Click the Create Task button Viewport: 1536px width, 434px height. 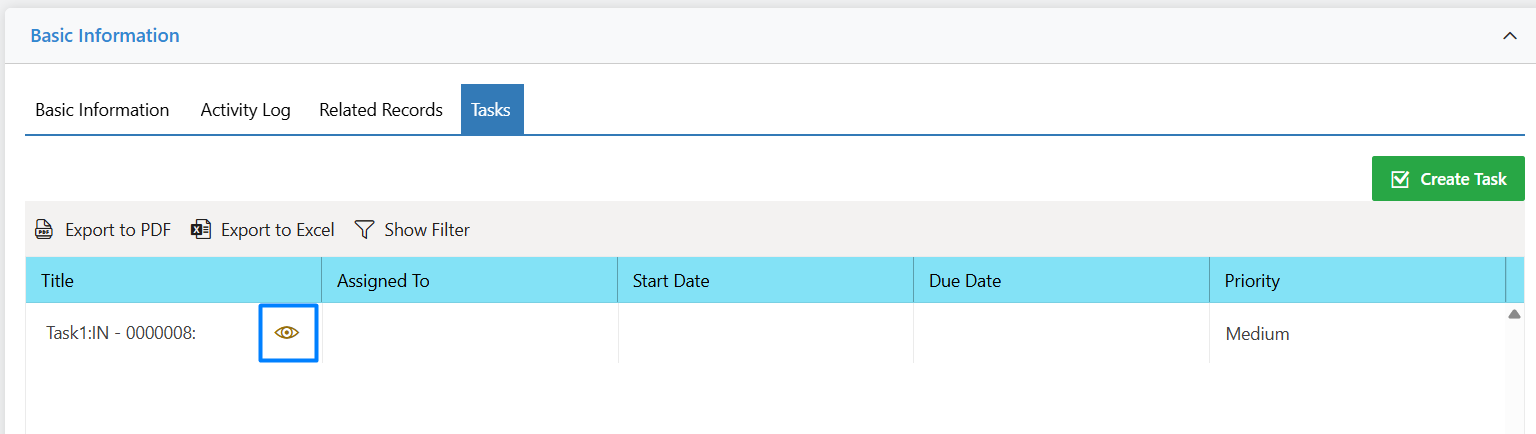point(1448,179)
